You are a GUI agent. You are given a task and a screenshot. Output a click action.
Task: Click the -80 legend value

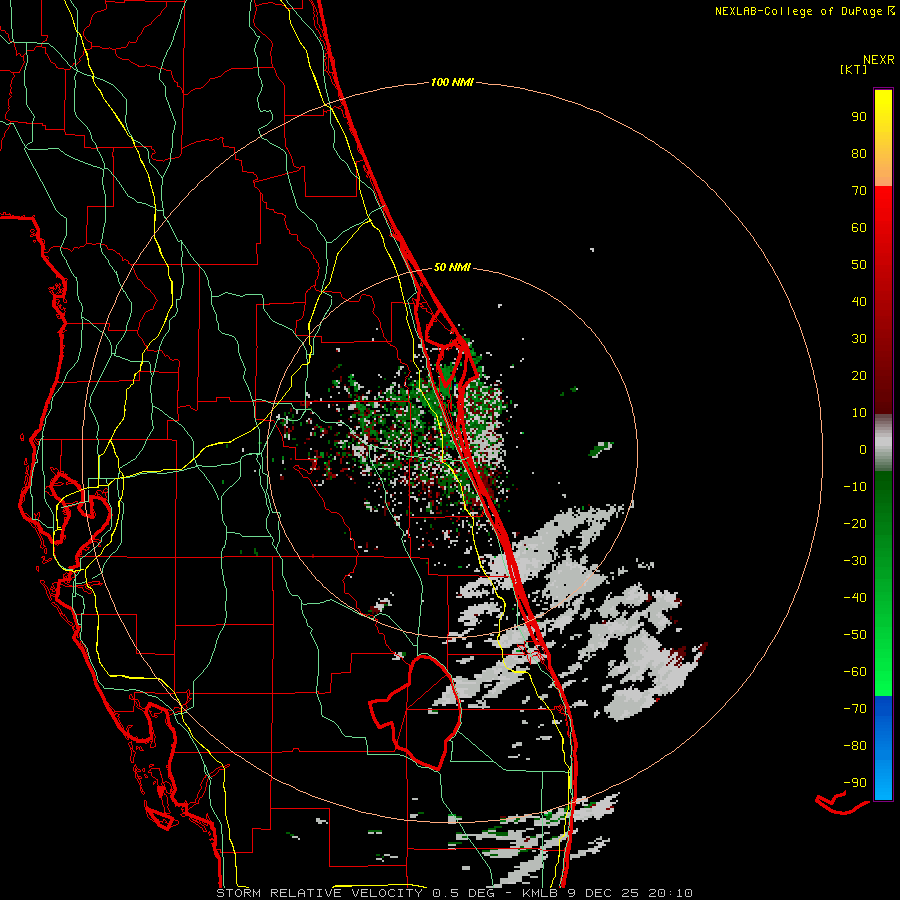(855, 746)
